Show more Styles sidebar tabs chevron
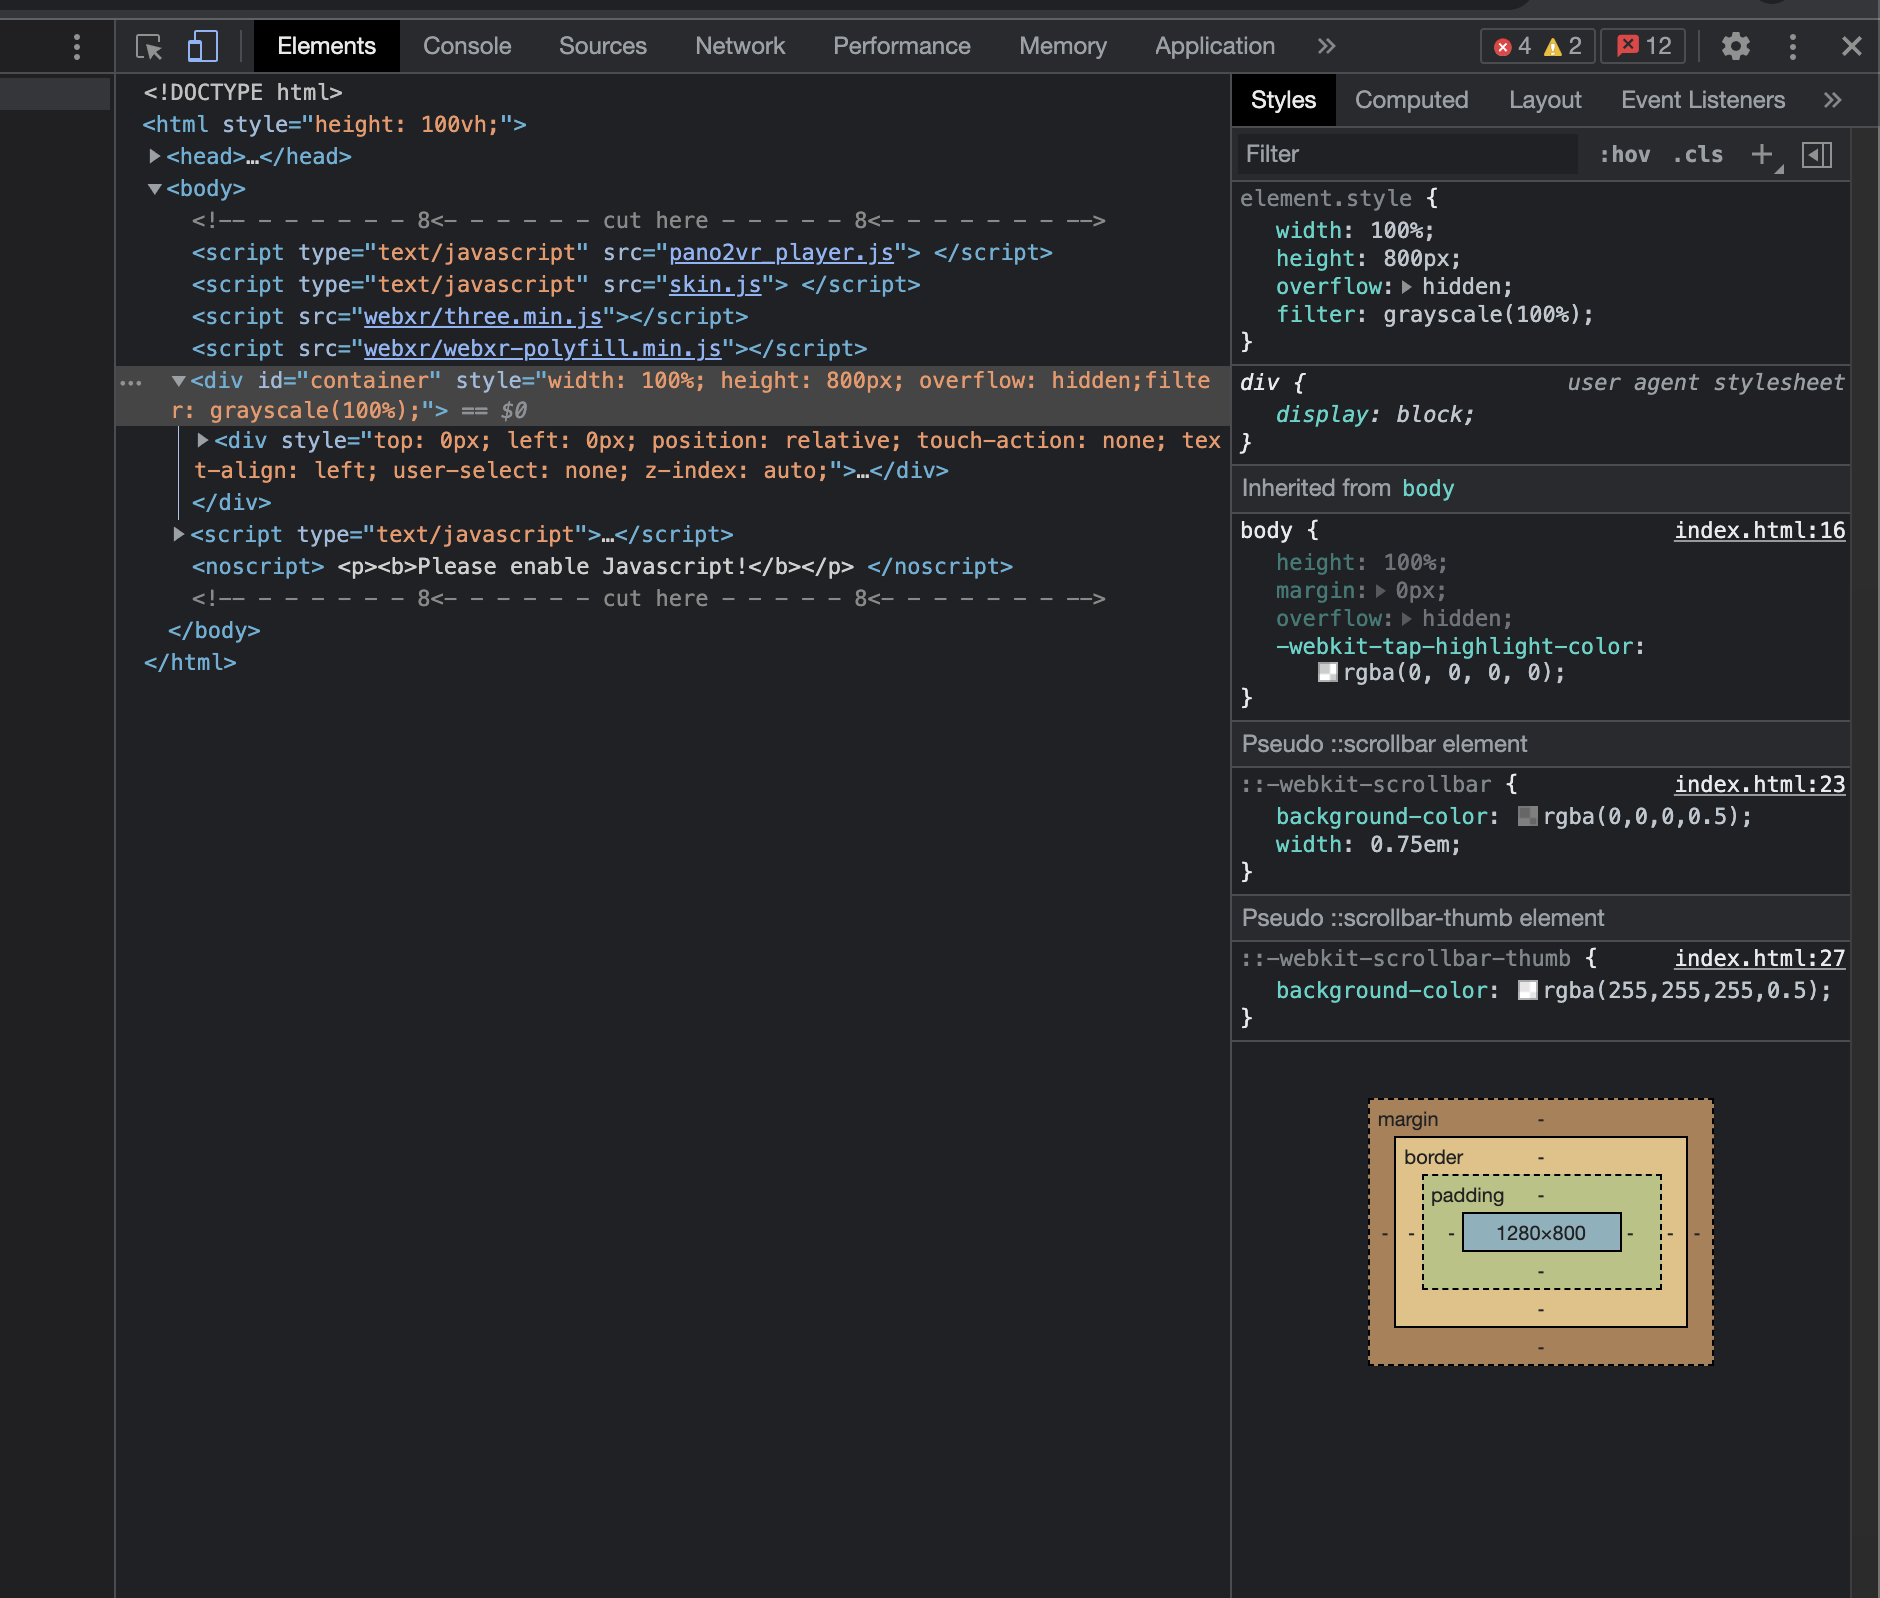1880x1598 pixels. pos(1832,100)
